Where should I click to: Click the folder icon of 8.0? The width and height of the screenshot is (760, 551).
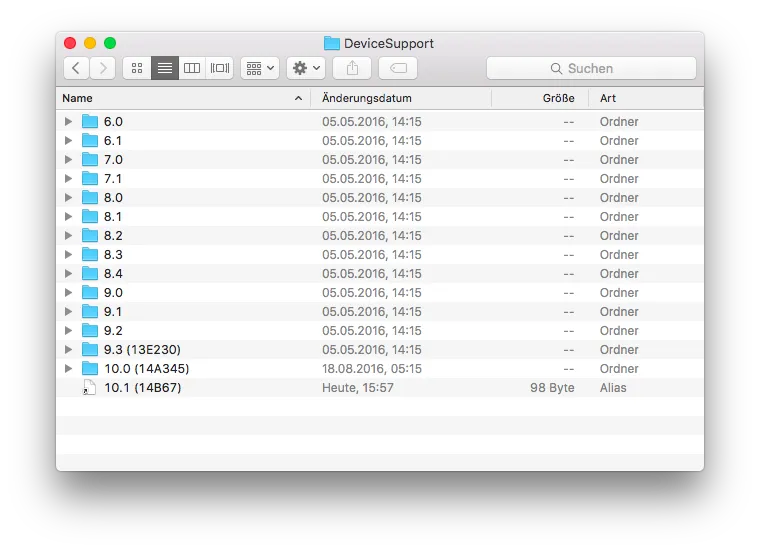point(90,197)
